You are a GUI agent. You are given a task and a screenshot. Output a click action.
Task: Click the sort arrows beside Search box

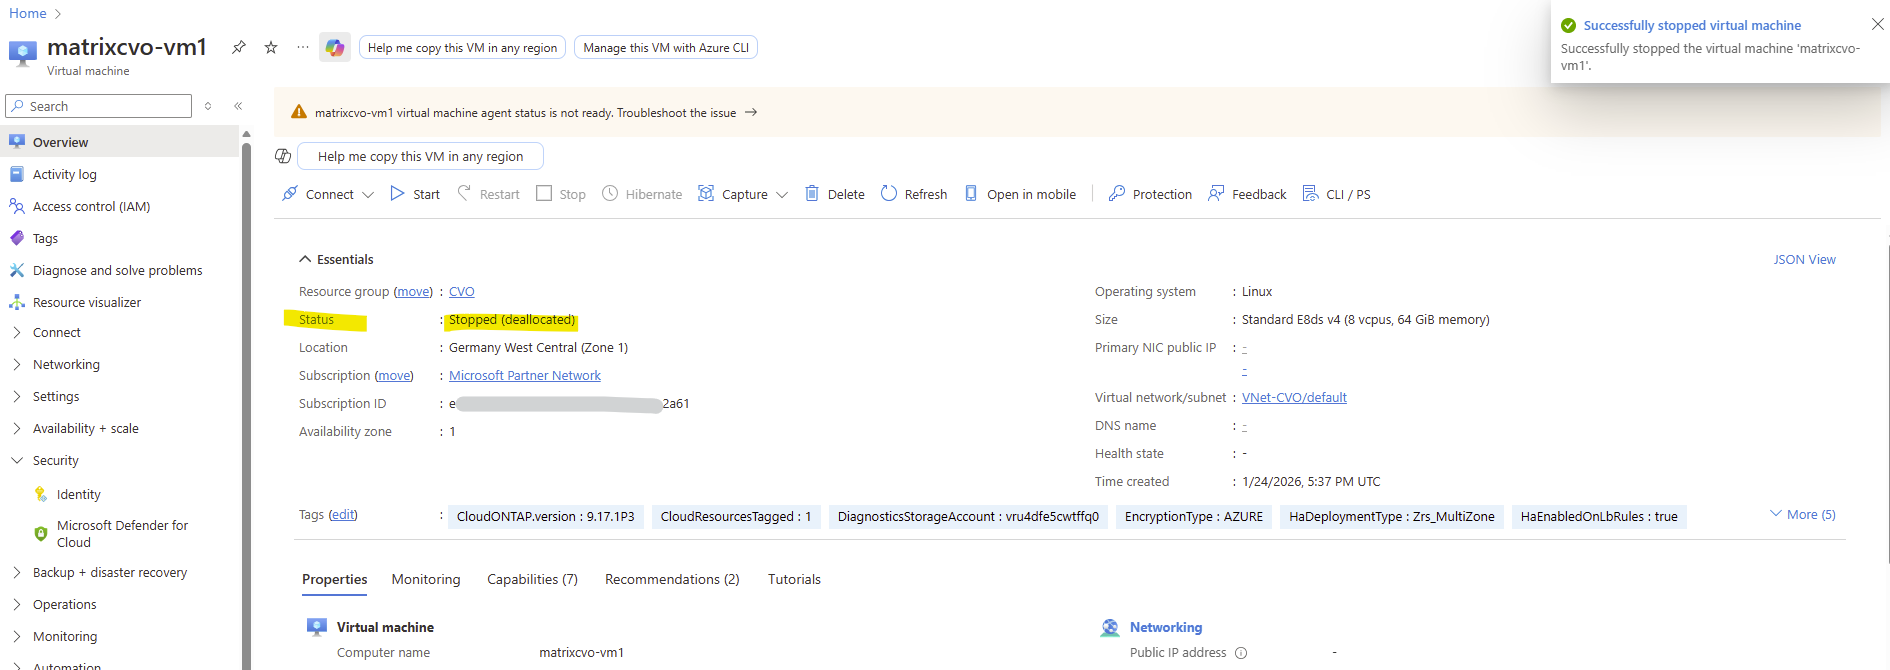click(x=208, y=106)
